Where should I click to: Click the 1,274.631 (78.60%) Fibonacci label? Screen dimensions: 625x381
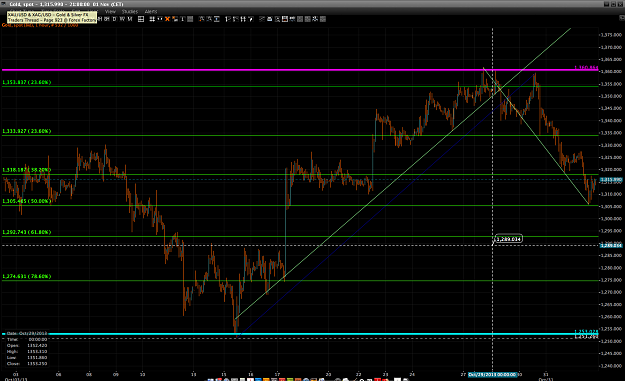(x=27, y=276)
